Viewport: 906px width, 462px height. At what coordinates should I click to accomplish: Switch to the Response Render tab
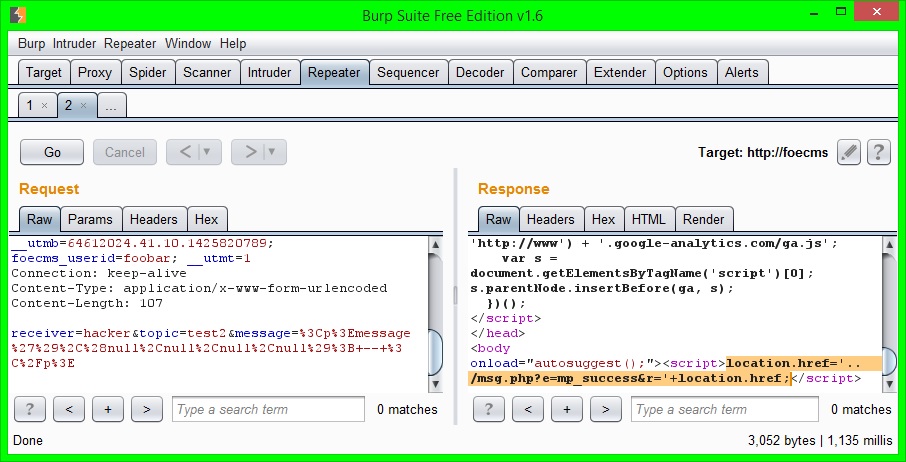pos(703,219)
